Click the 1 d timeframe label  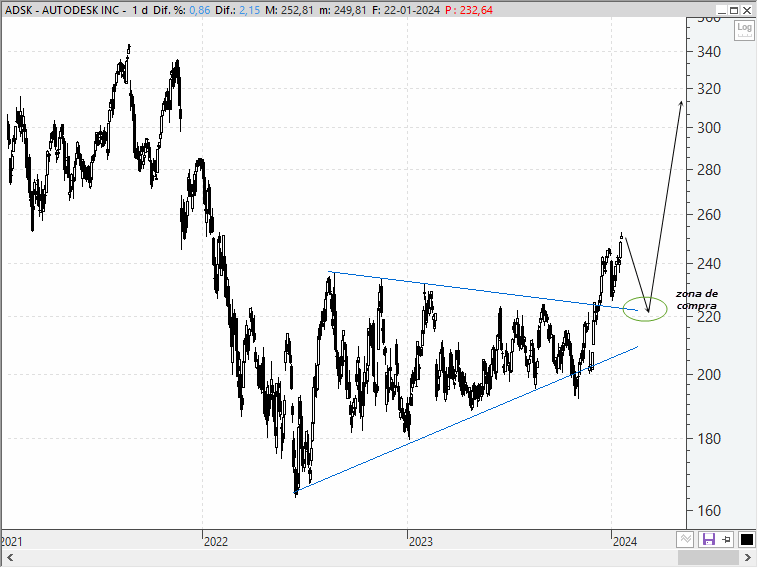click(x=140, y=10)
